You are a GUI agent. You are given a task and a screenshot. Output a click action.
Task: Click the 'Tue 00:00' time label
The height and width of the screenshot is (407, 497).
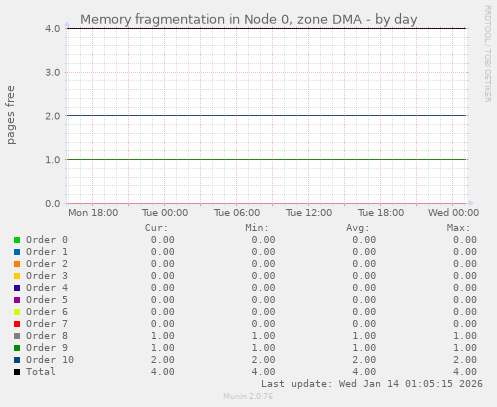click(165, 213)
